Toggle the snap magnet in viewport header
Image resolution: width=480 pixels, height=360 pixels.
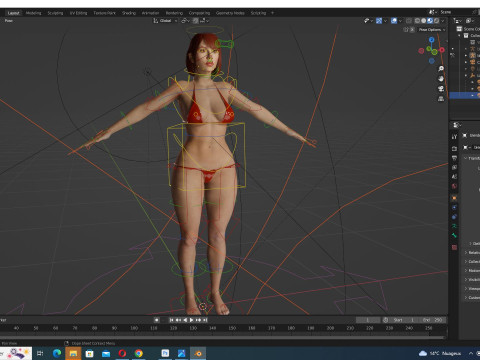(195, 21)
